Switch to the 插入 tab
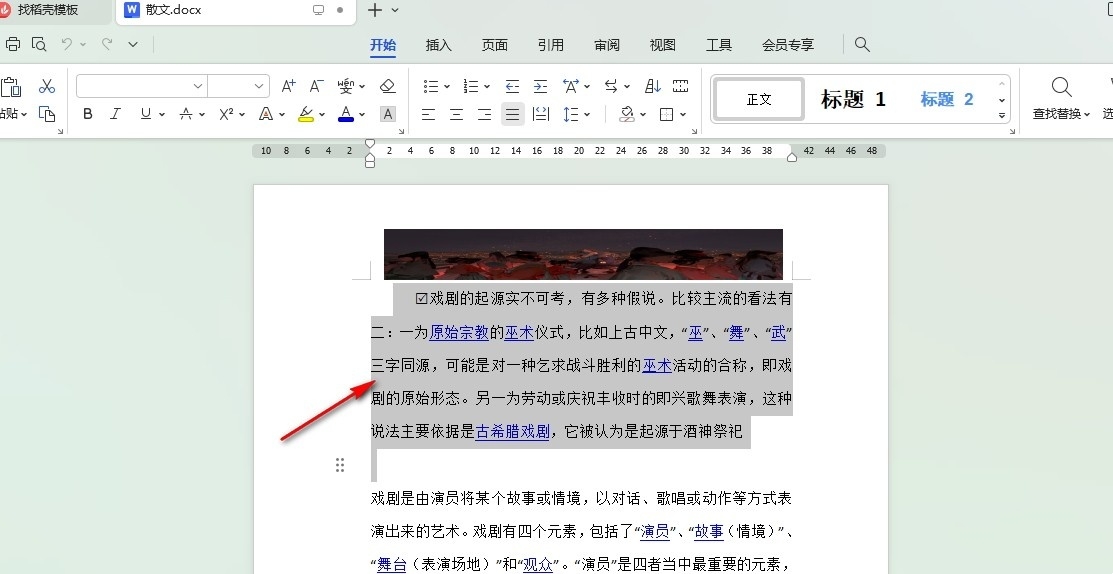The height and width of the screenshot is (574, 1113). click(439, 45)
